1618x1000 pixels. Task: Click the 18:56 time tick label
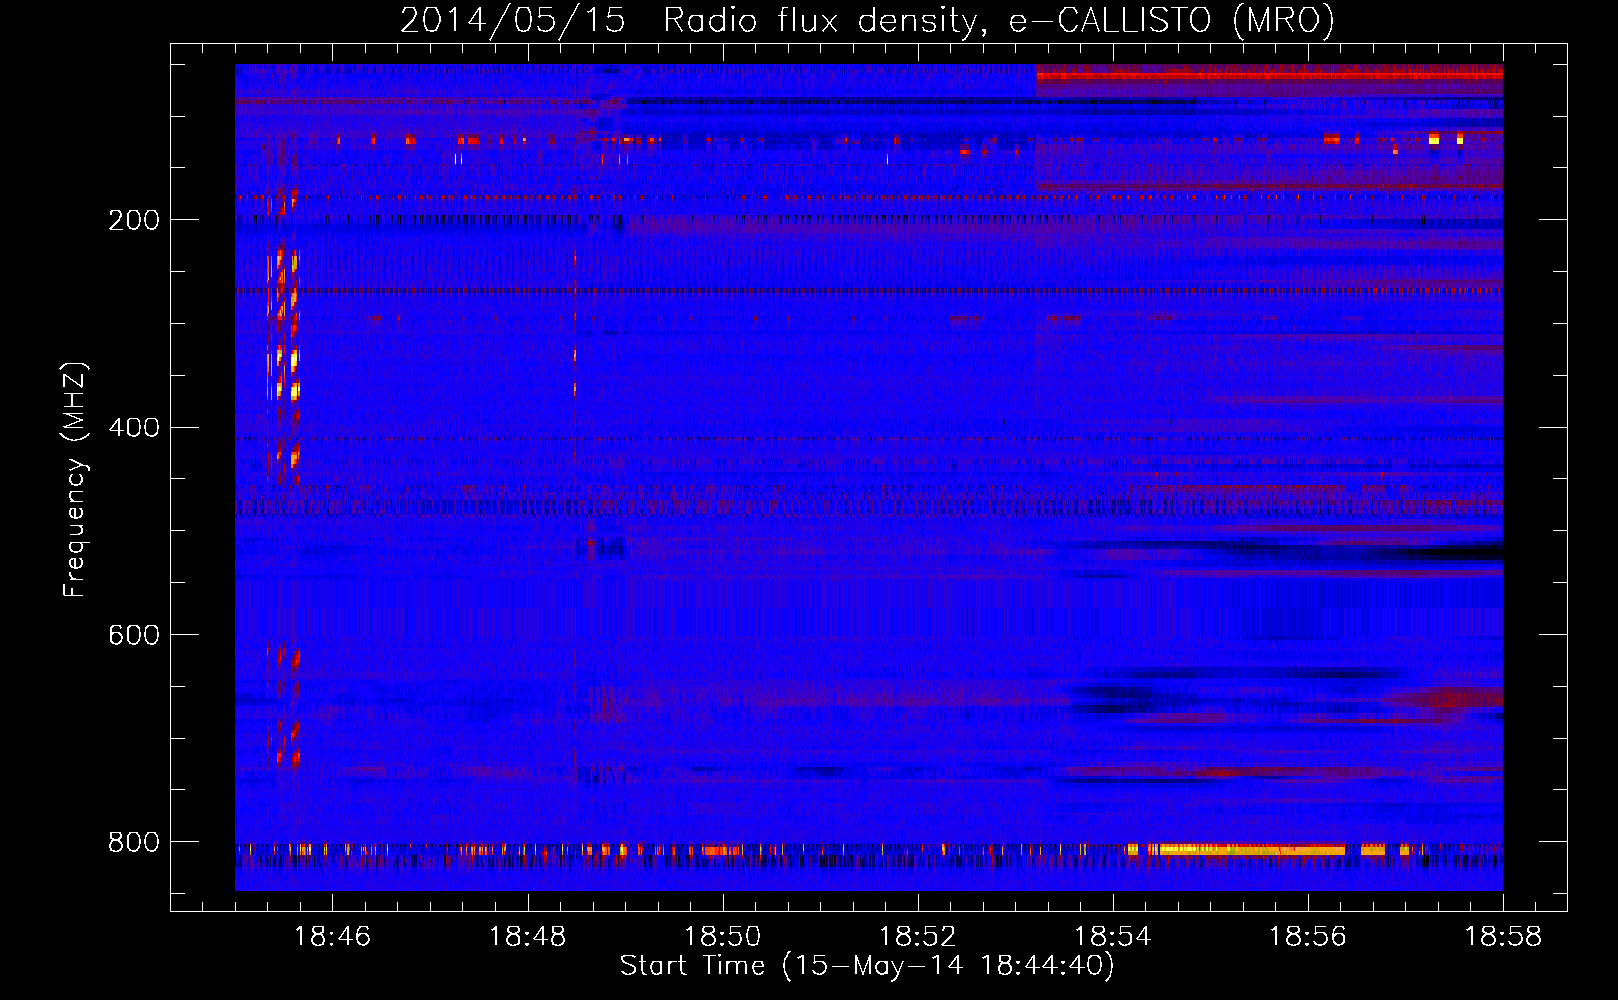click(x=1307, y=937)
